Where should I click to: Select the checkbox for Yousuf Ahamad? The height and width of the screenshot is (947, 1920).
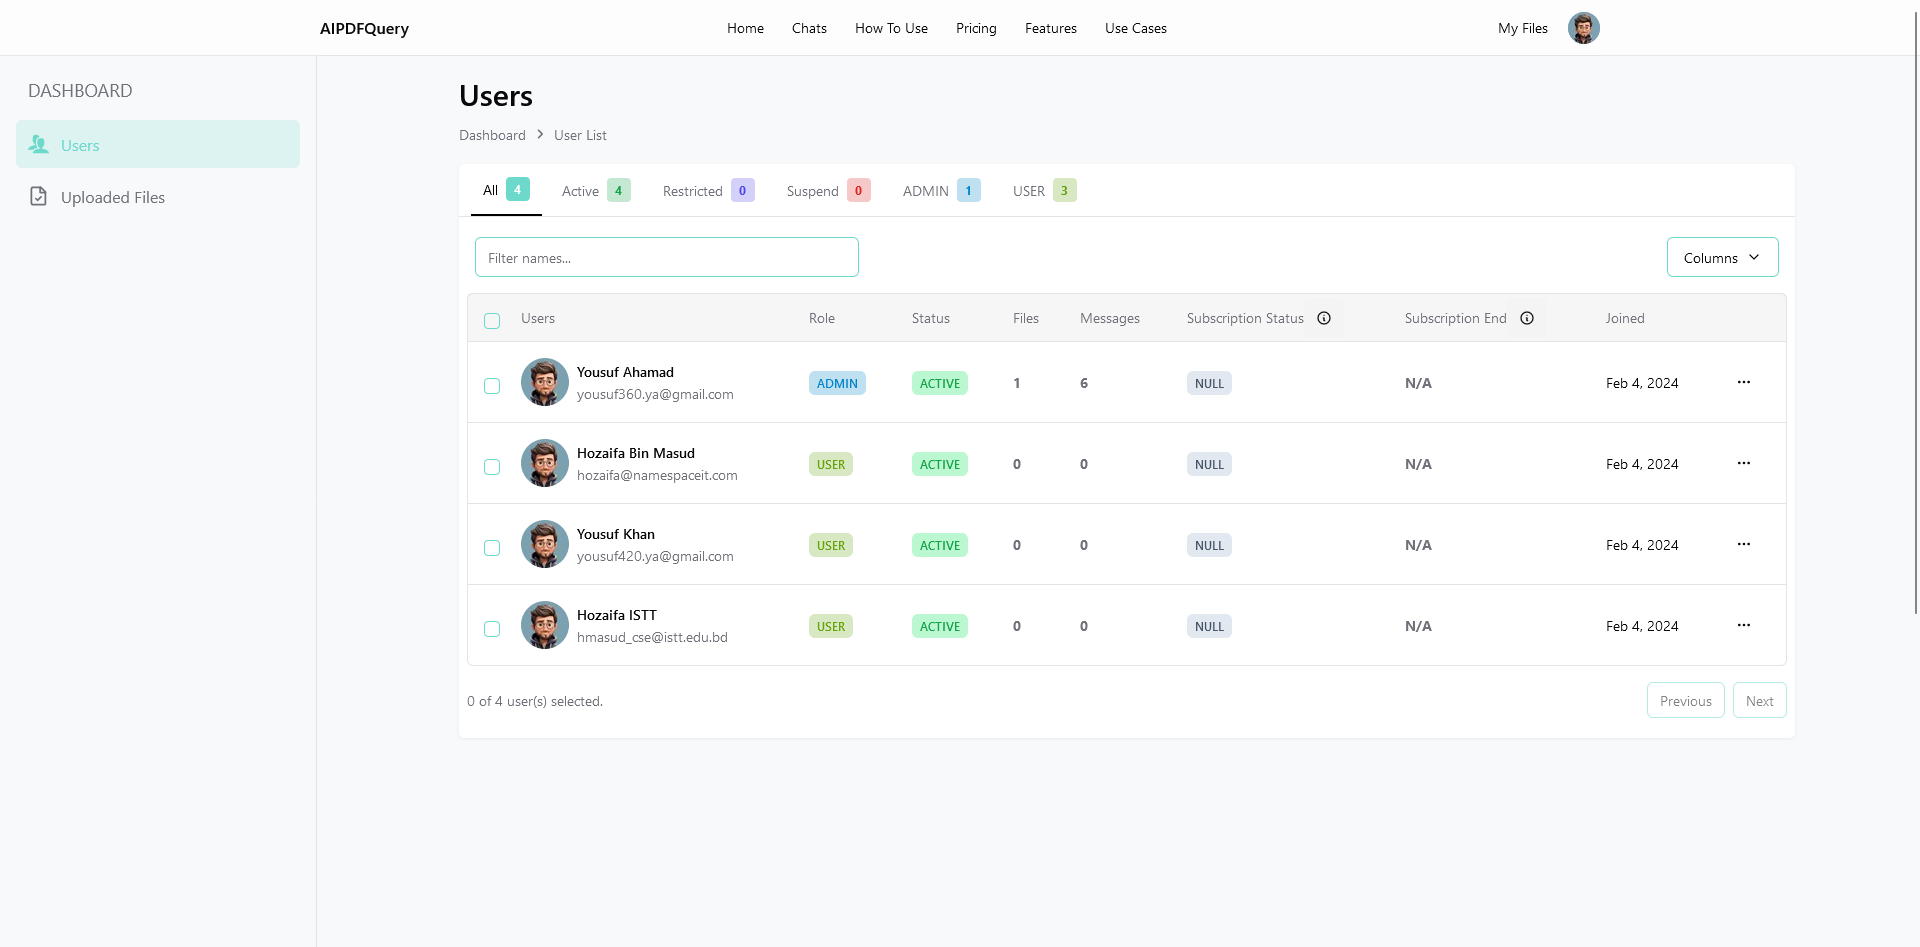492,386
